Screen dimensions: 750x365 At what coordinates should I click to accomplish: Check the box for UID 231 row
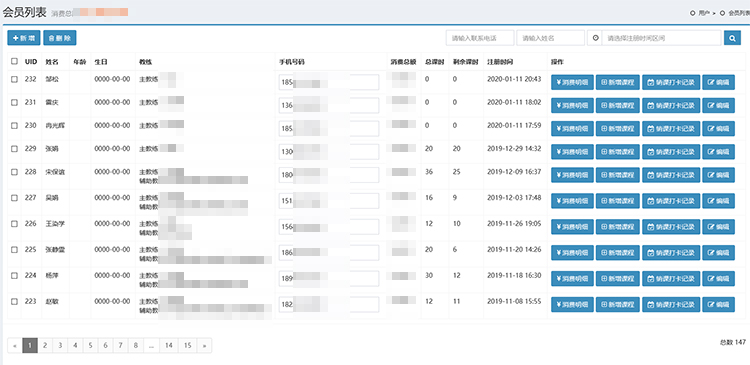point(14,102)
